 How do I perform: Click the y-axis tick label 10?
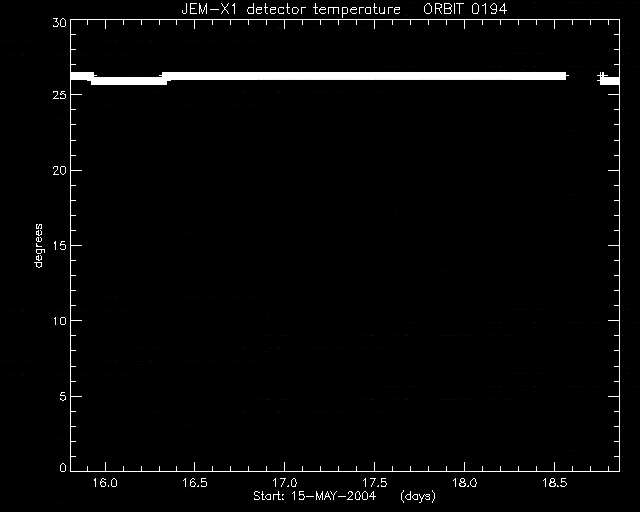[60, 321]
